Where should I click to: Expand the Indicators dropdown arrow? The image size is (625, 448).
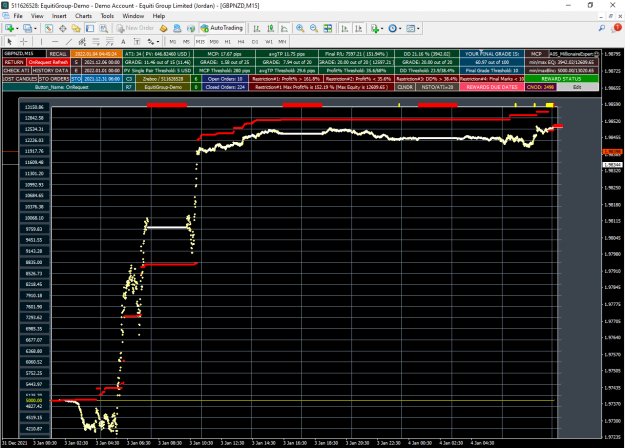(382, 29)
